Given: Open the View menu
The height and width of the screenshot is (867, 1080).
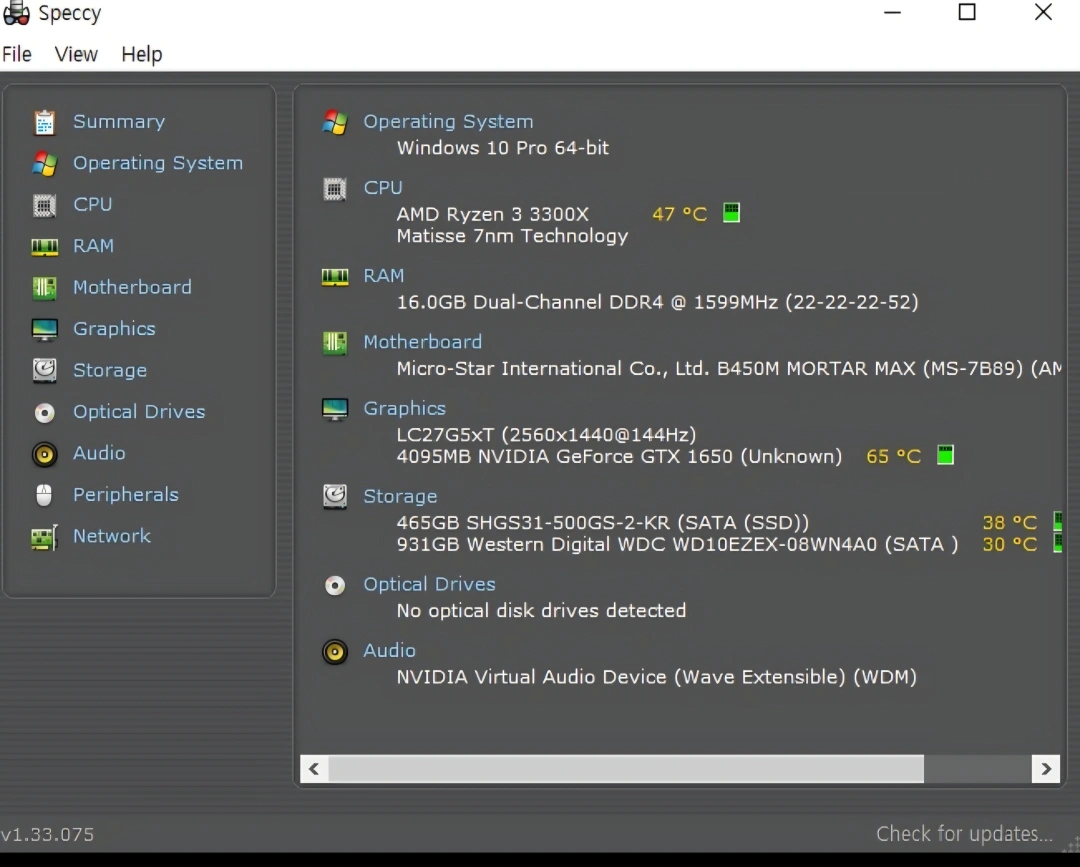Looking at the screenshot, I should tap(76, 54).
